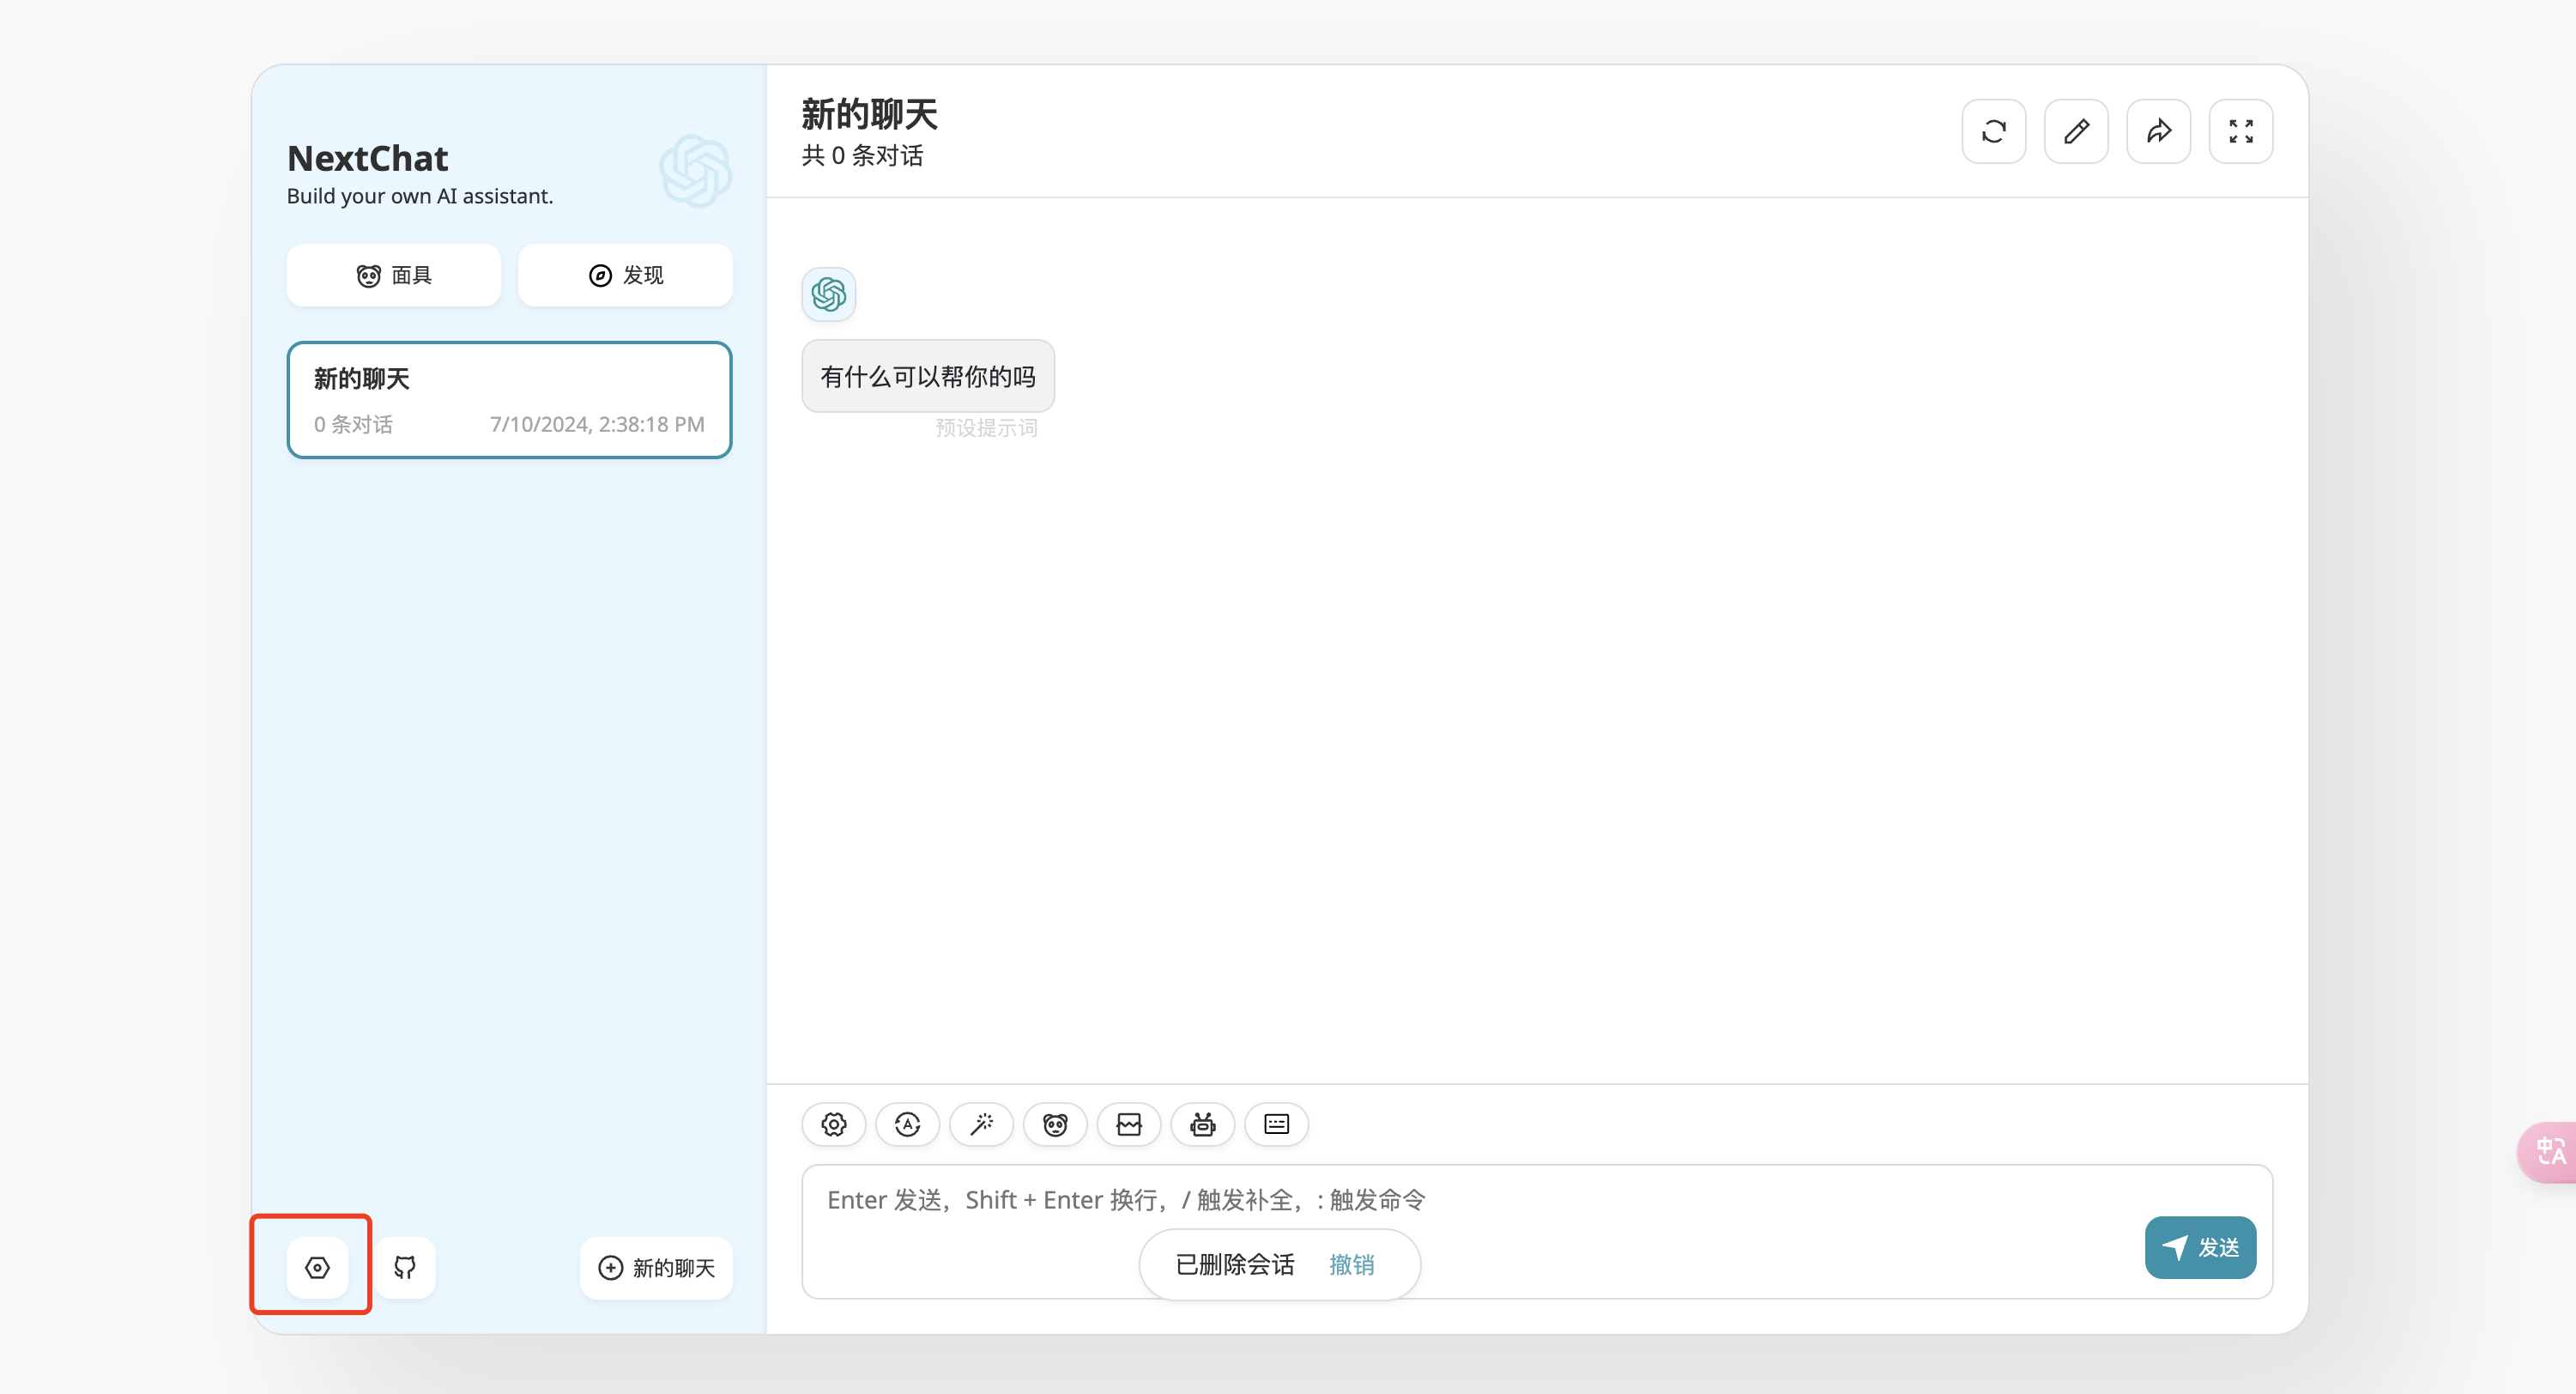The height and width of the screenshot is (1394, 2576).
Task: Open chat settings gear above input
Action: pos(834,1124)
